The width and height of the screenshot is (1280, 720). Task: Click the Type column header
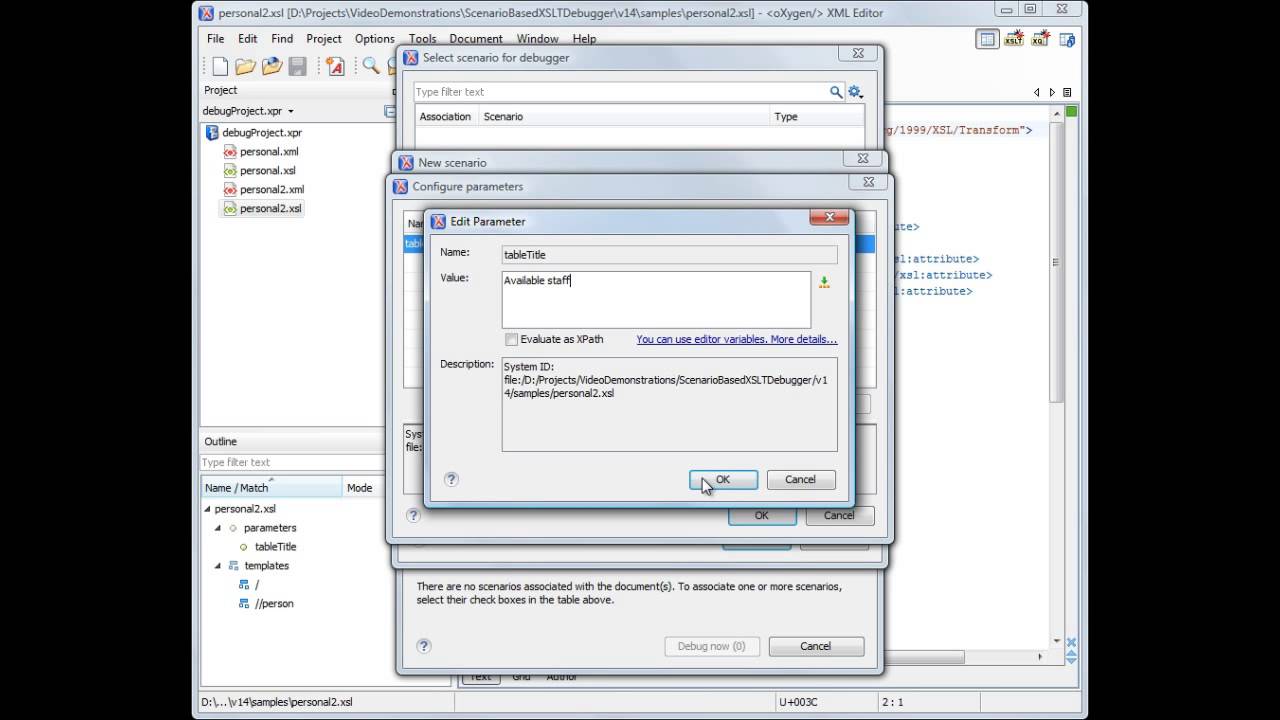[815, 117]
